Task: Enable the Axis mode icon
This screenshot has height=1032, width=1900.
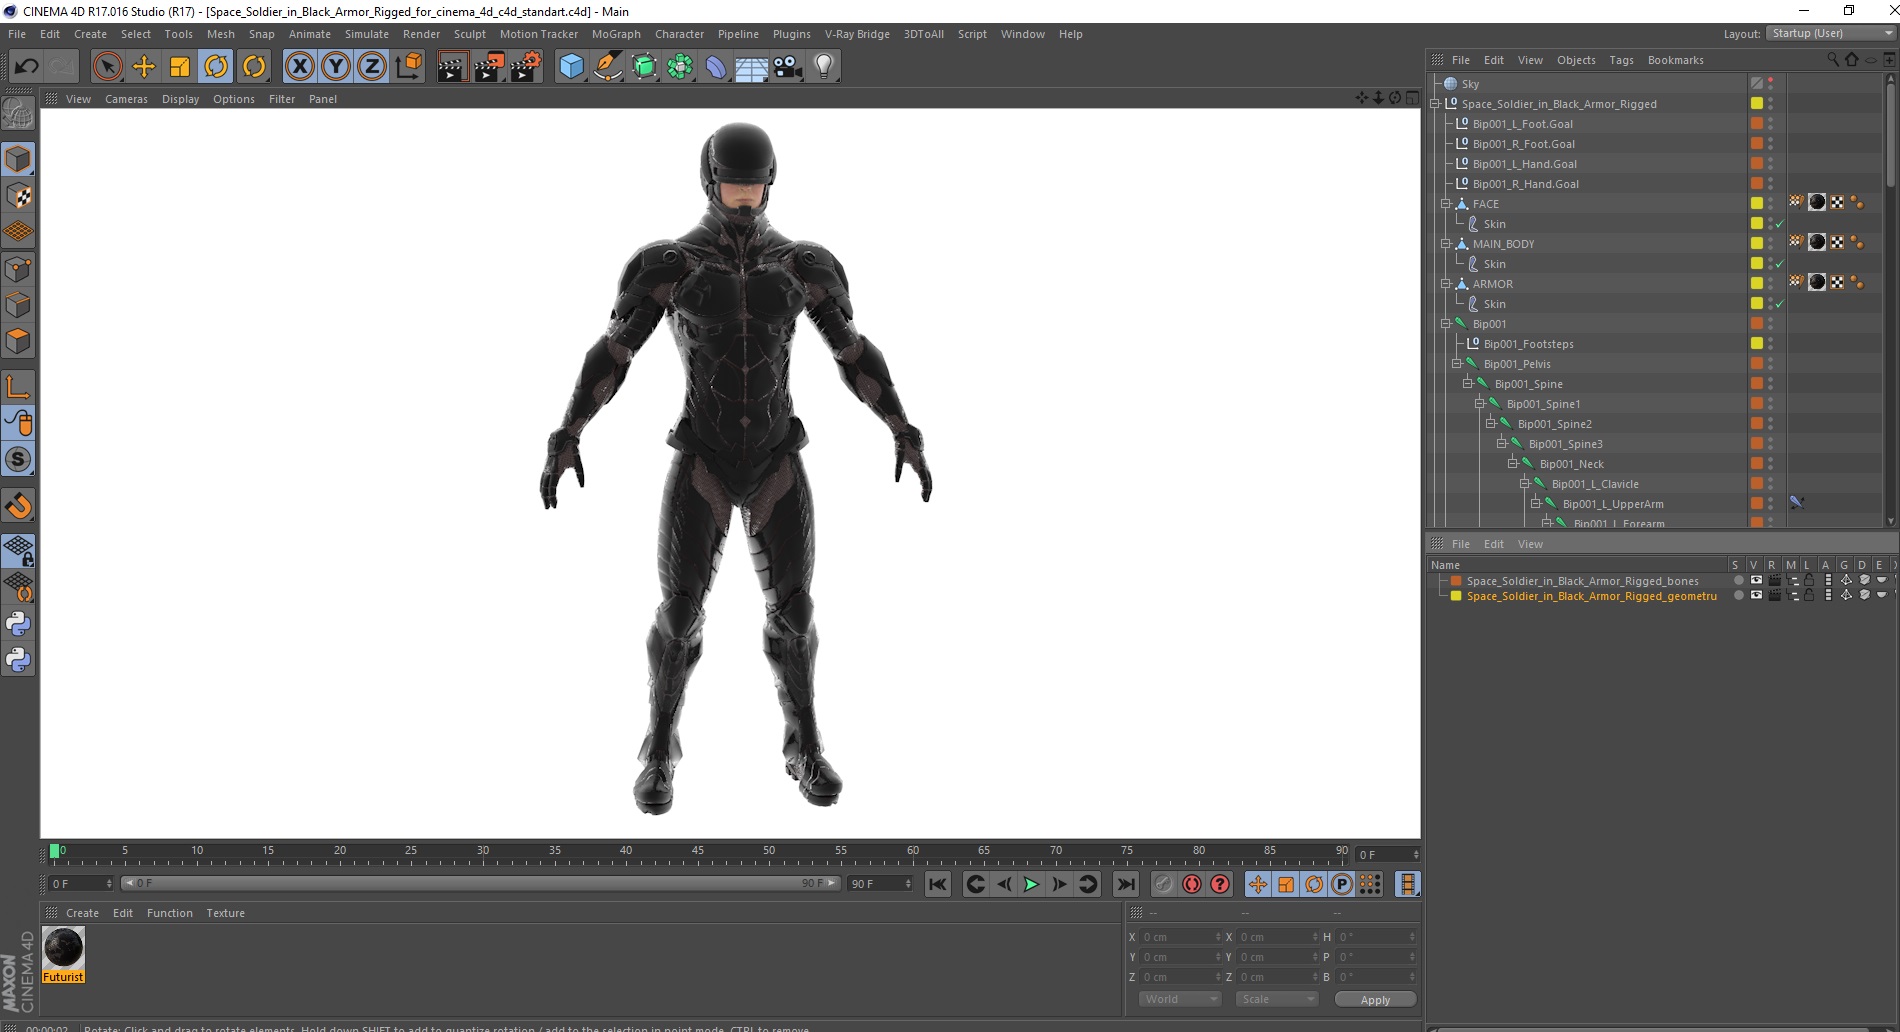Action: pos(18,386)
